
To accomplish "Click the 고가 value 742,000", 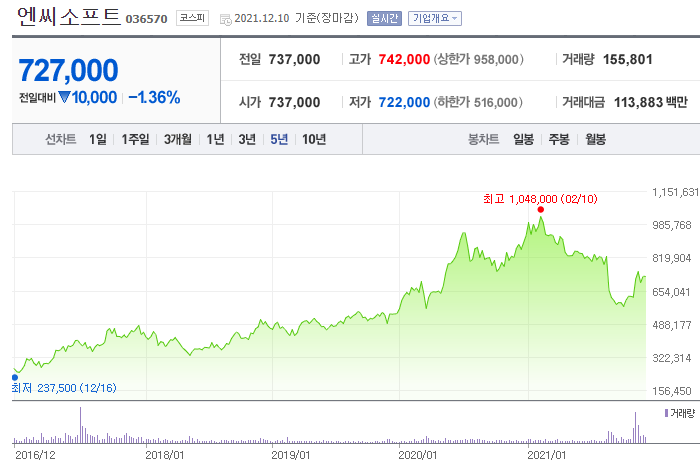I will (x=404, y=59).
